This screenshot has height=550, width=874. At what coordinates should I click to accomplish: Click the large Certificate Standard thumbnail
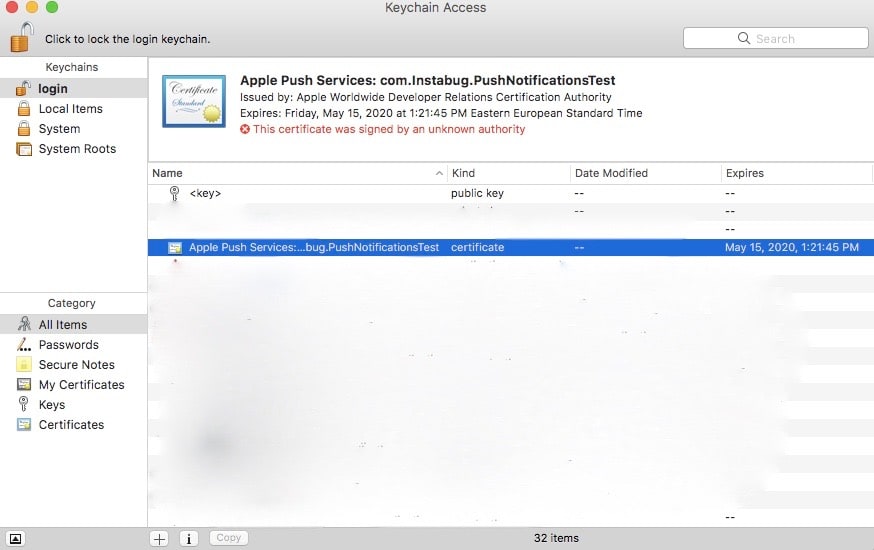pos(194,101)
